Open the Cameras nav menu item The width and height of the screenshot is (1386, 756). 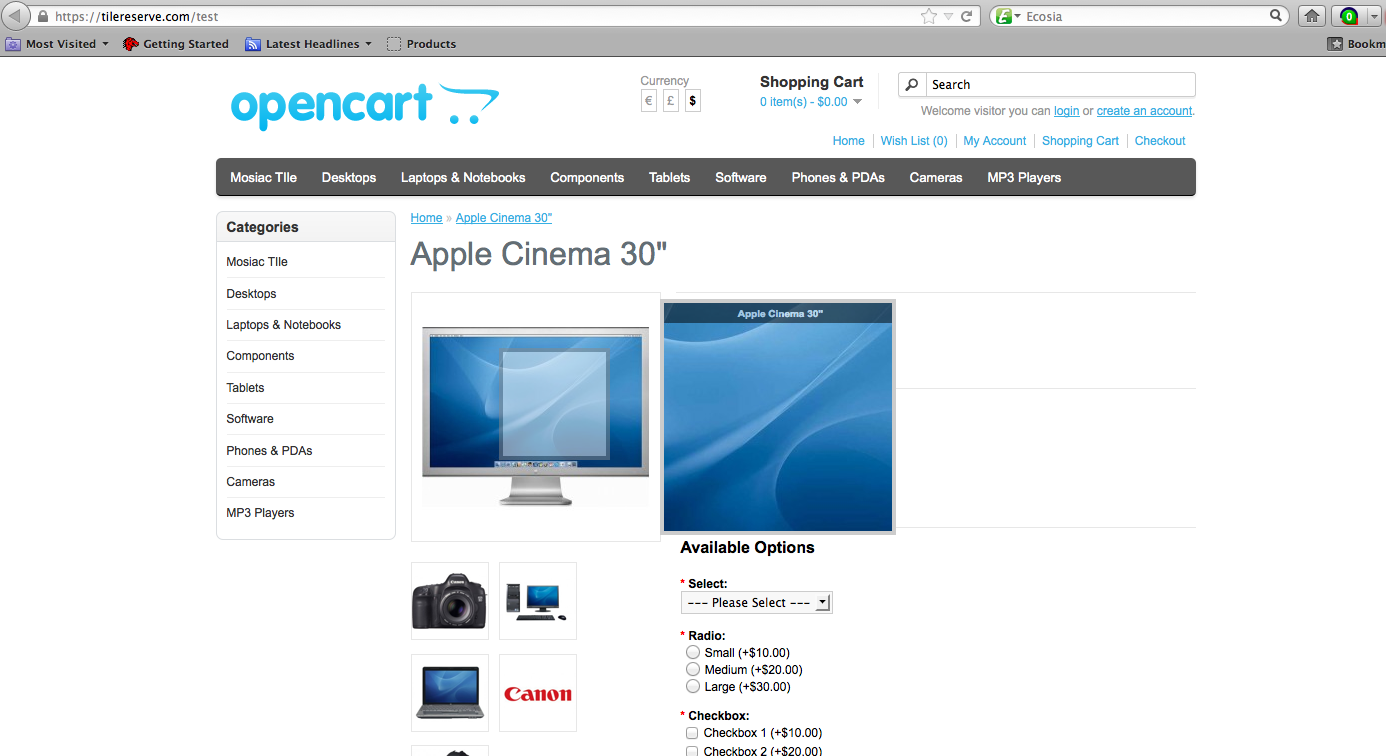point(936,177)
